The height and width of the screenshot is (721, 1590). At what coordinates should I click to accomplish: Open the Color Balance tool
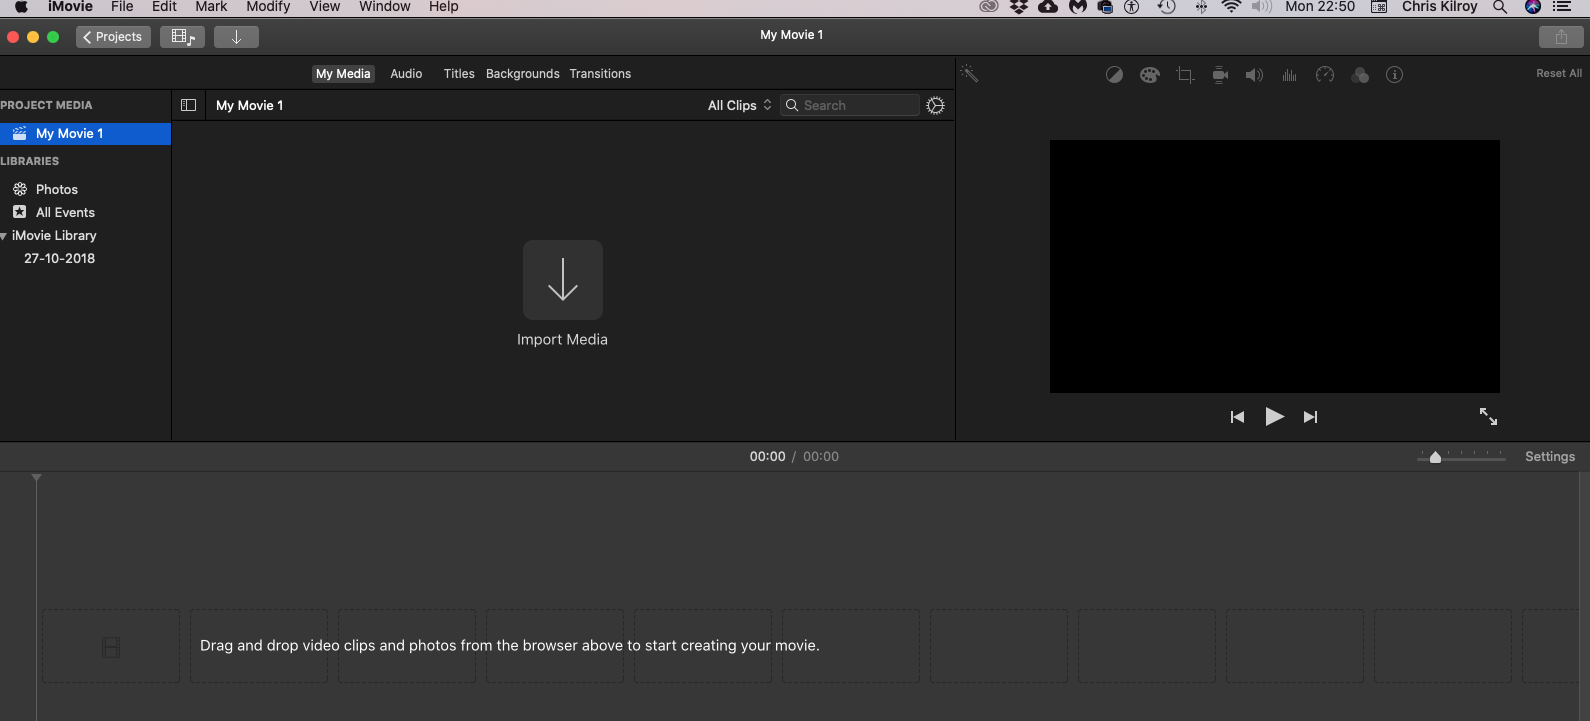pos(1114,75)
